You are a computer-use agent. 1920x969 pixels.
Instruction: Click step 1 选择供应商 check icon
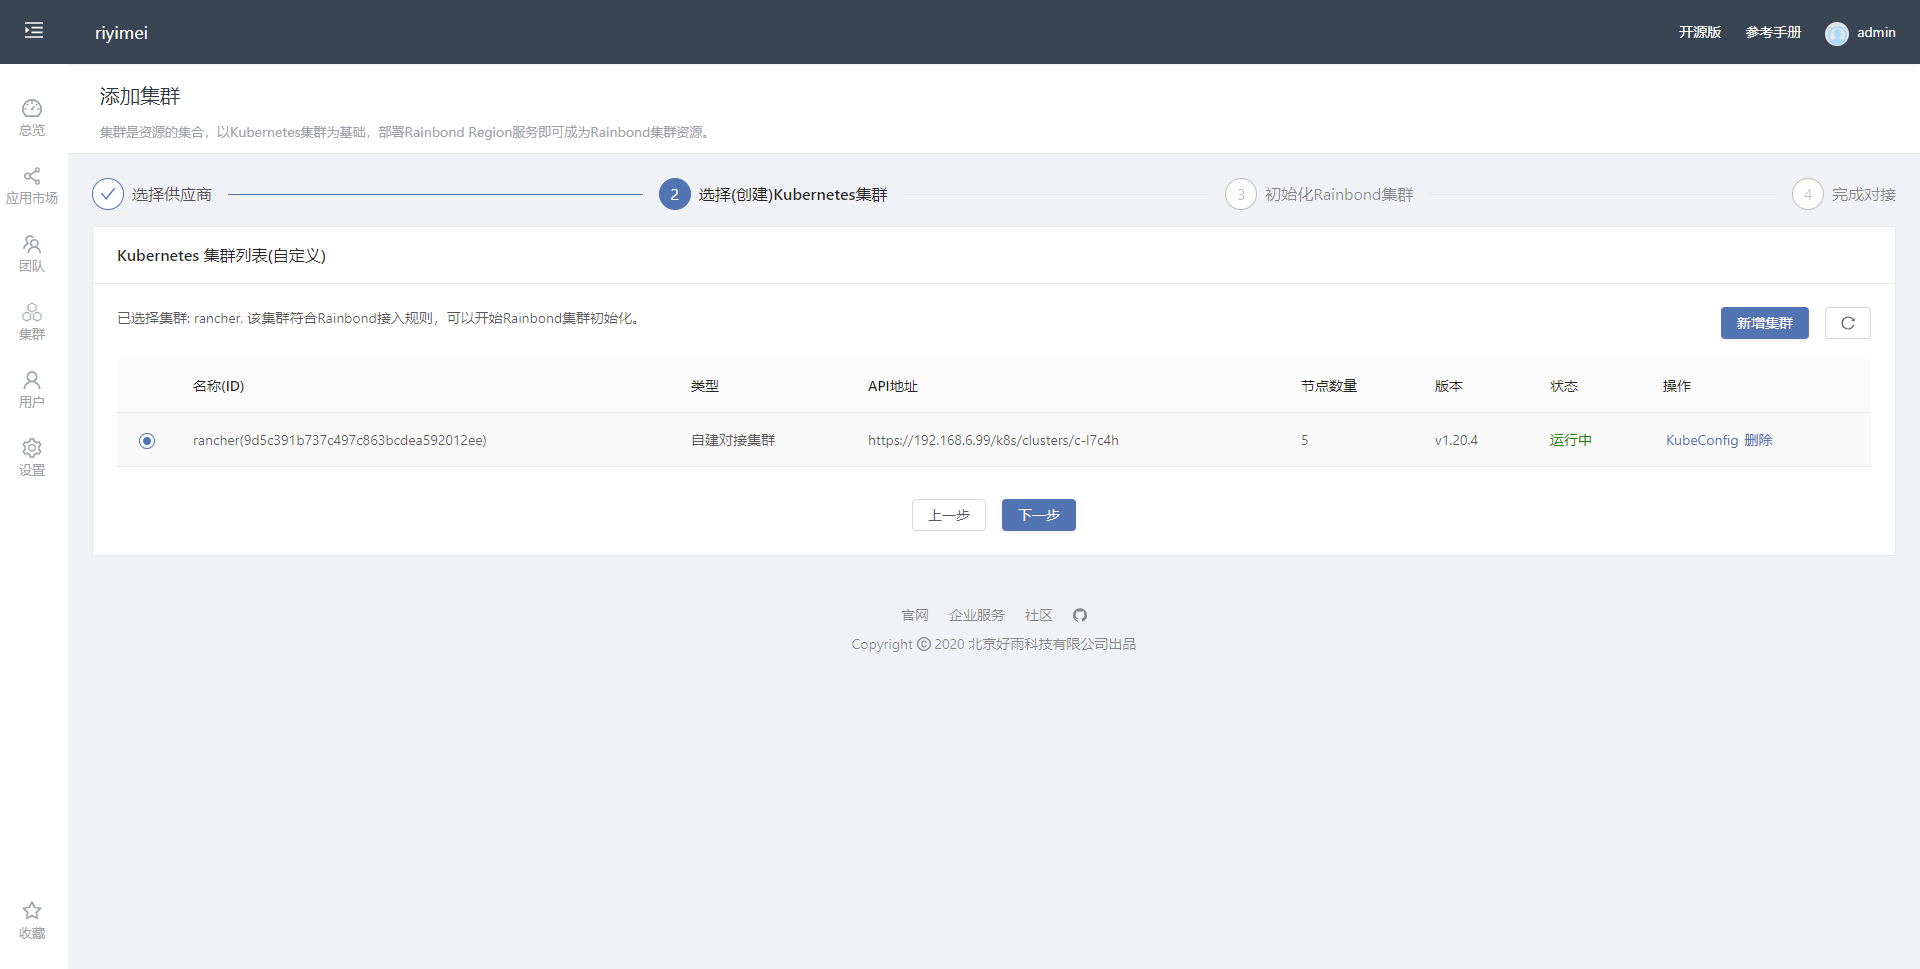(x=108, y=194)
